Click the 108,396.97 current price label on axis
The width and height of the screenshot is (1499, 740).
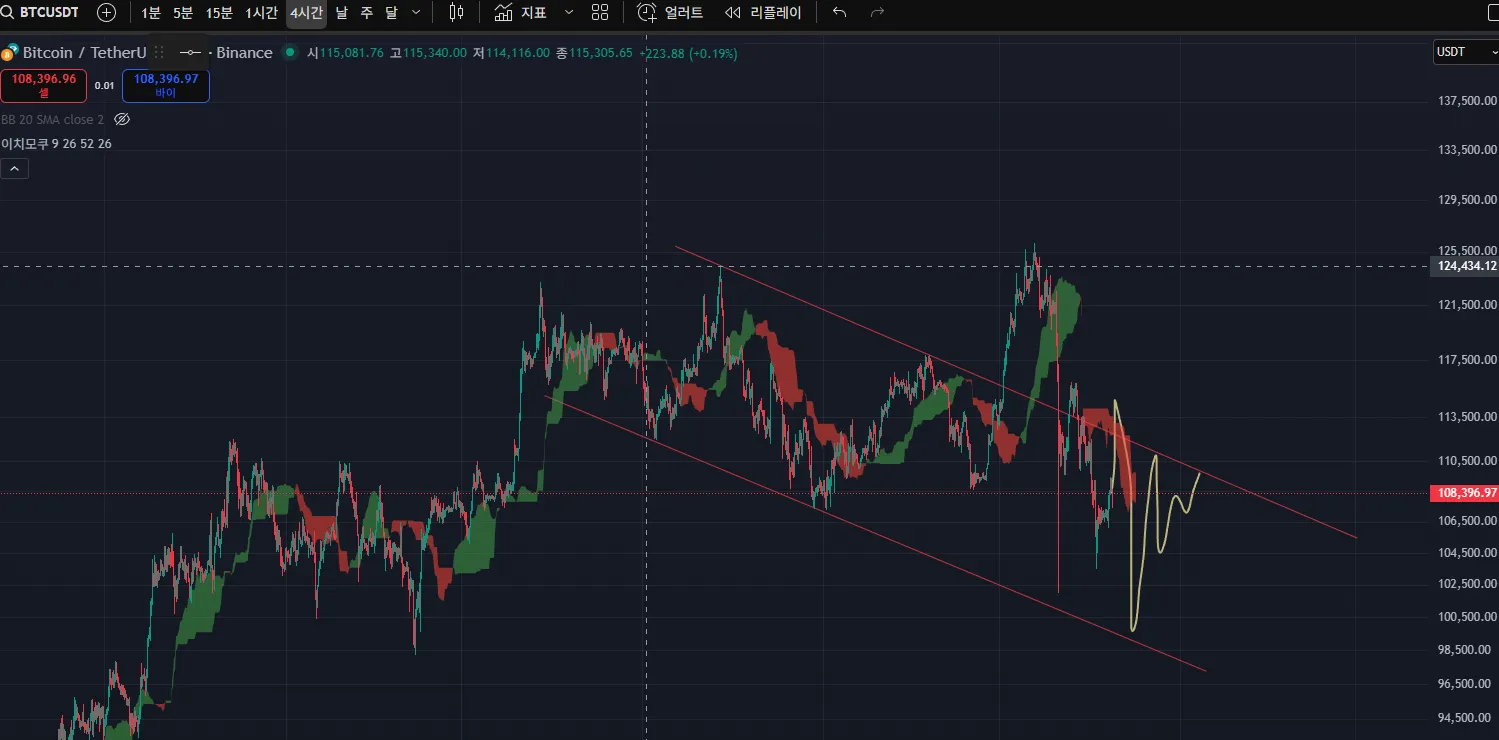(1466, 493)
